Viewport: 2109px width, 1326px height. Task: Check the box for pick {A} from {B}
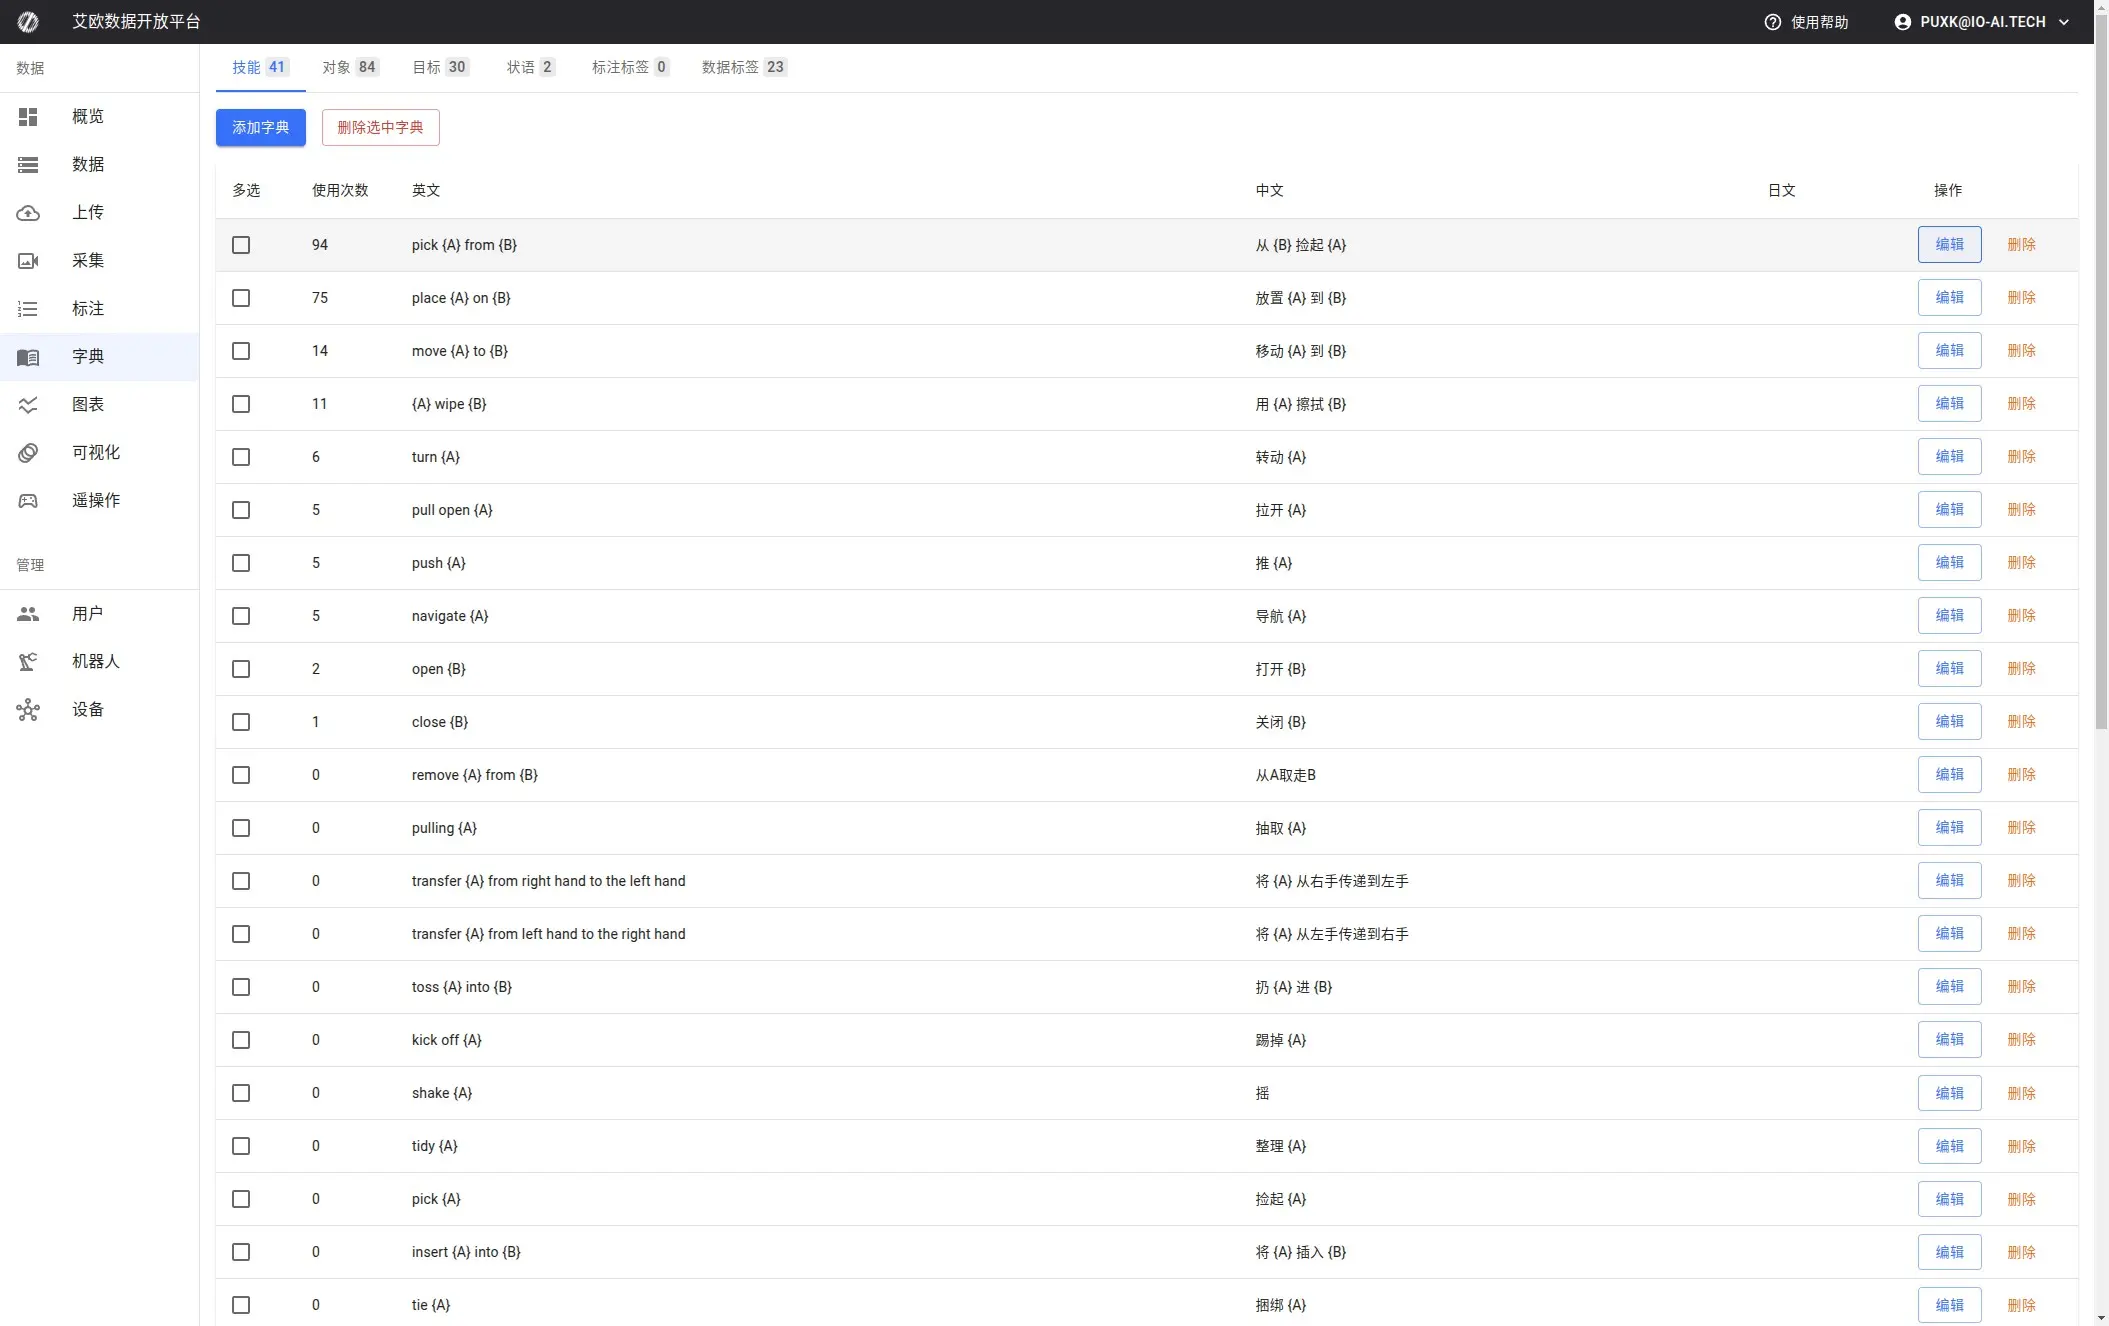[x=241, y=245]
